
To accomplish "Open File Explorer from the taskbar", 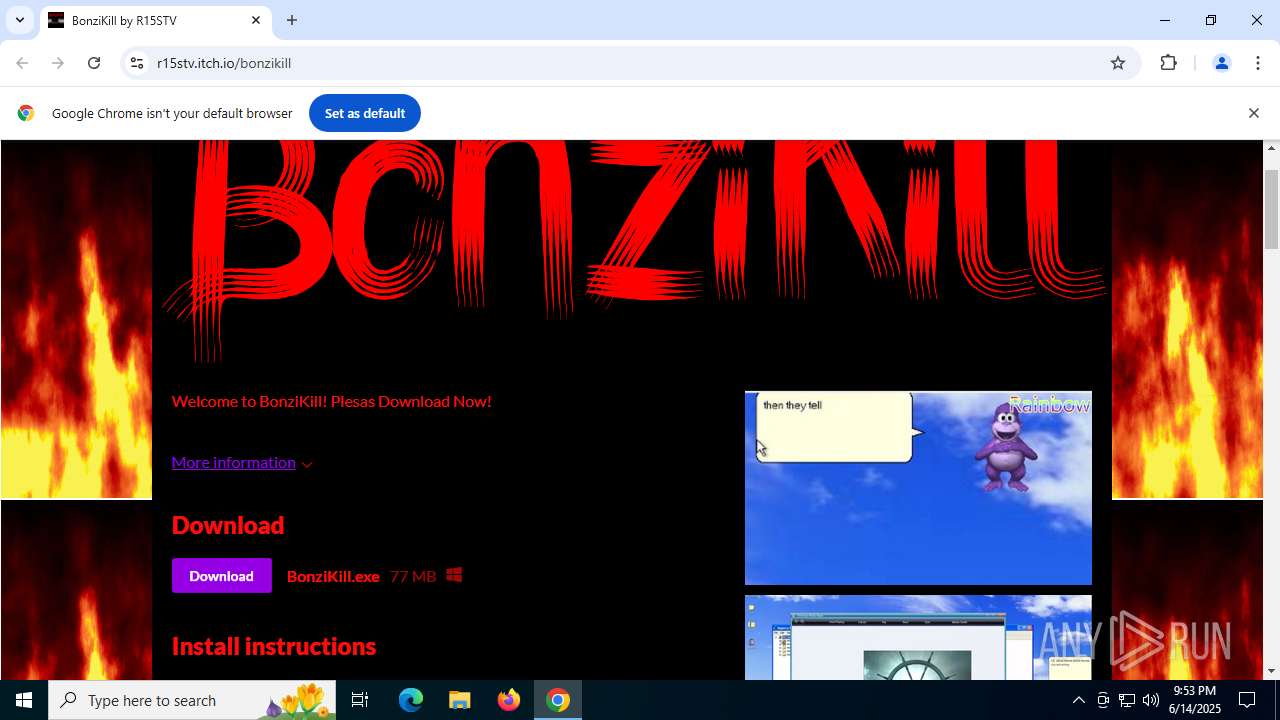I will click(x=460, y=700).
